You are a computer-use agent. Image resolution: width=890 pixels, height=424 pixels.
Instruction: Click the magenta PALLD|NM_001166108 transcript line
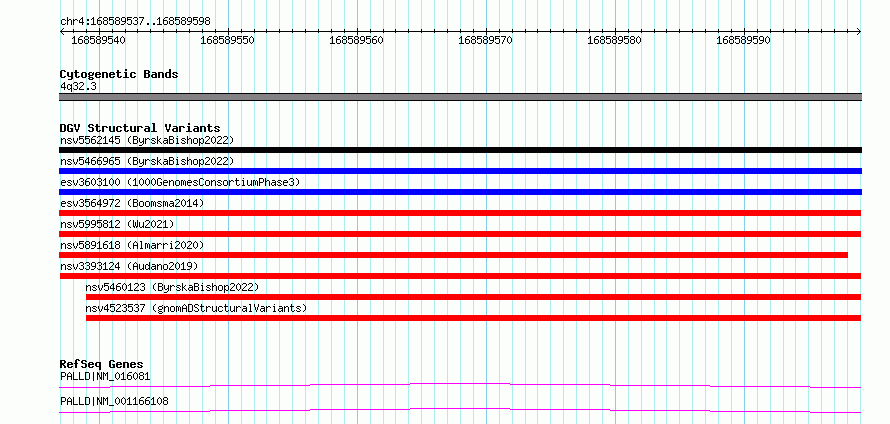tap(460, 411)
